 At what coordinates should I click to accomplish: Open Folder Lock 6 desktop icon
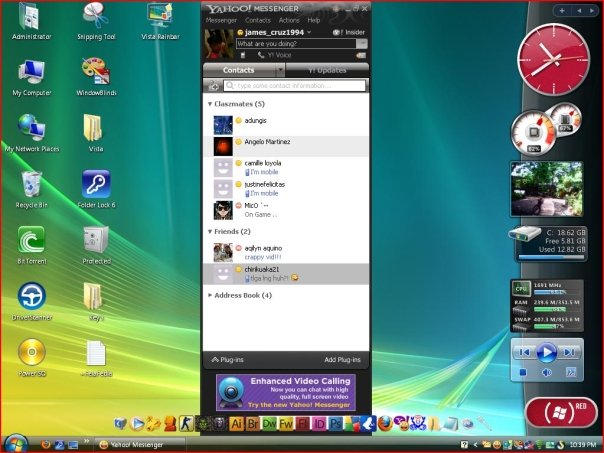(96, 189)
